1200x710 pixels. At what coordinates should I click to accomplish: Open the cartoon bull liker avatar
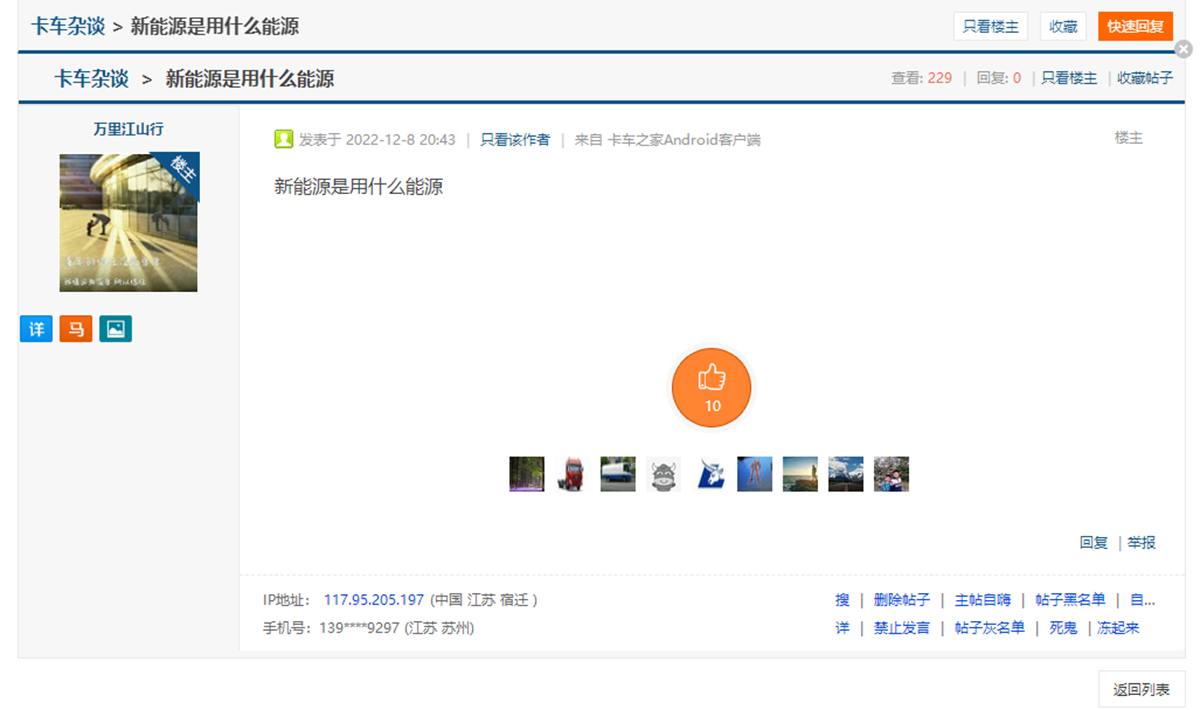pyautogui.click(x=663, y=474)
